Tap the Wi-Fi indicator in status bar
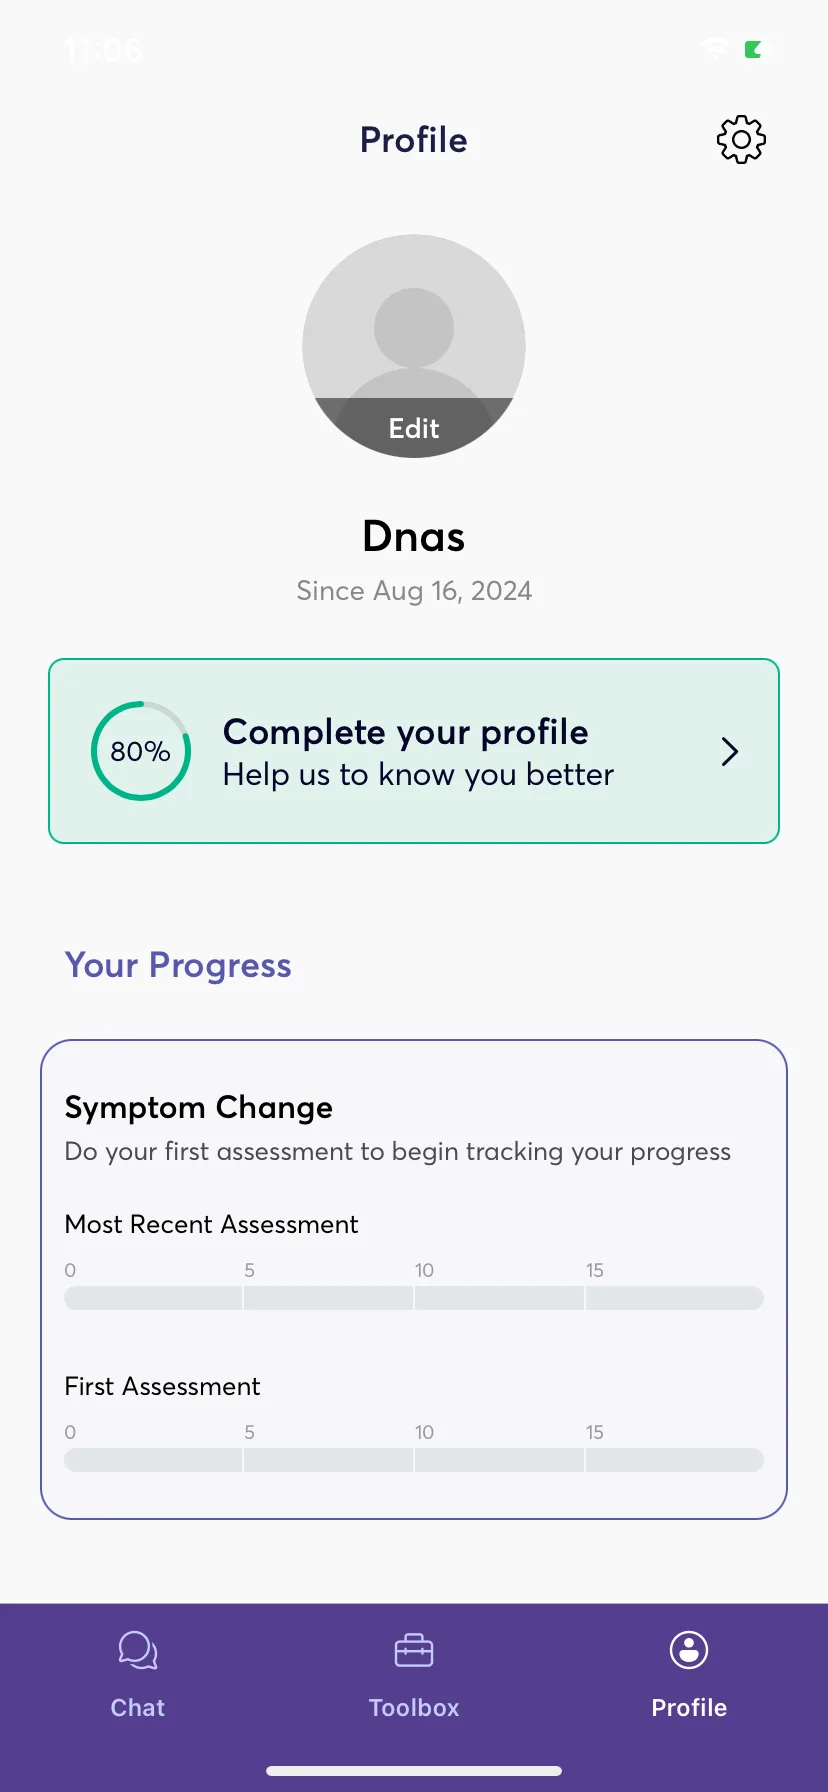 (715, 48)
